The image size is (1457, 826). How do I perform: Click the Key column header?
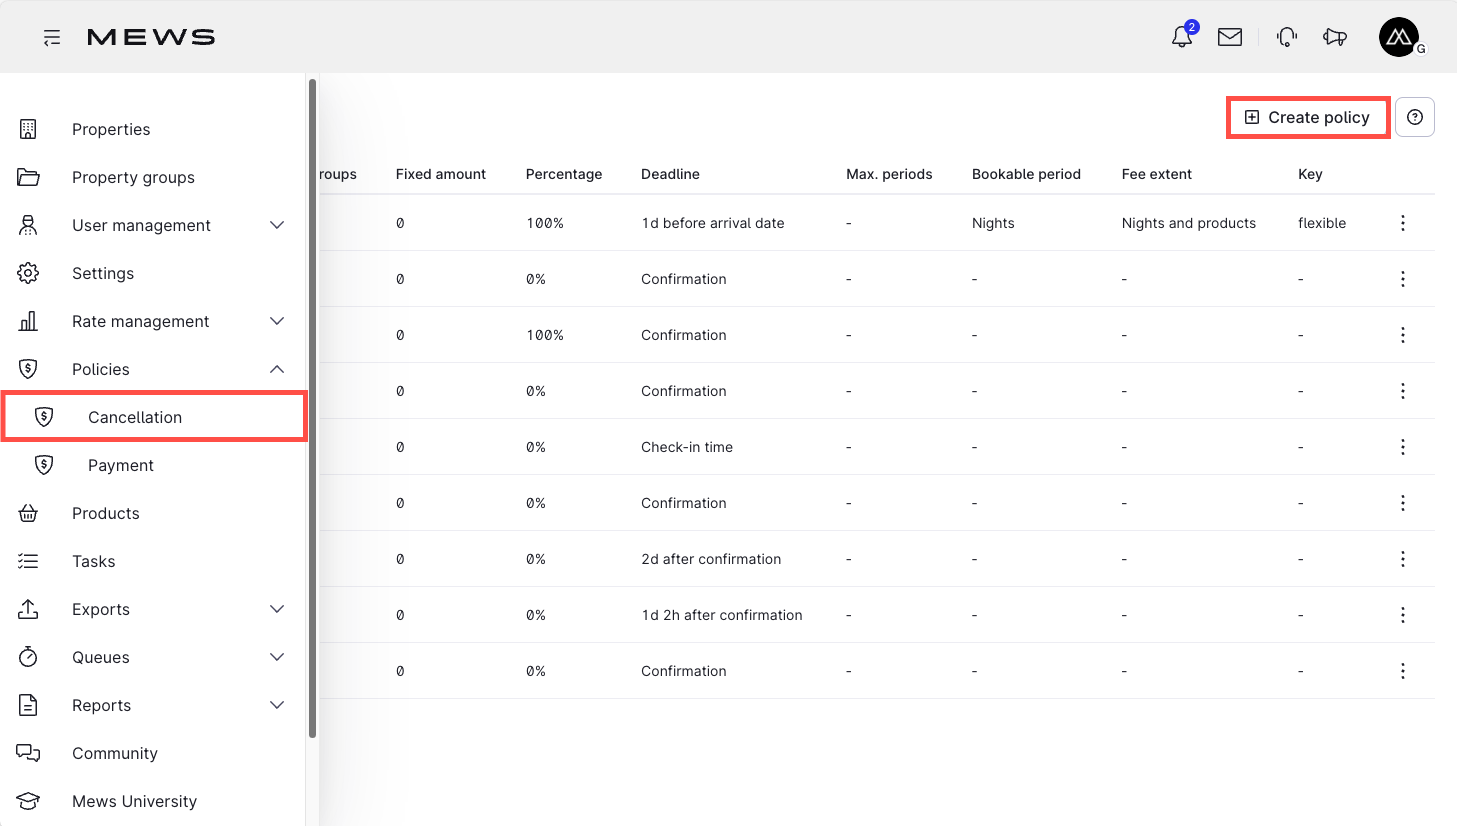(1310, 174)
